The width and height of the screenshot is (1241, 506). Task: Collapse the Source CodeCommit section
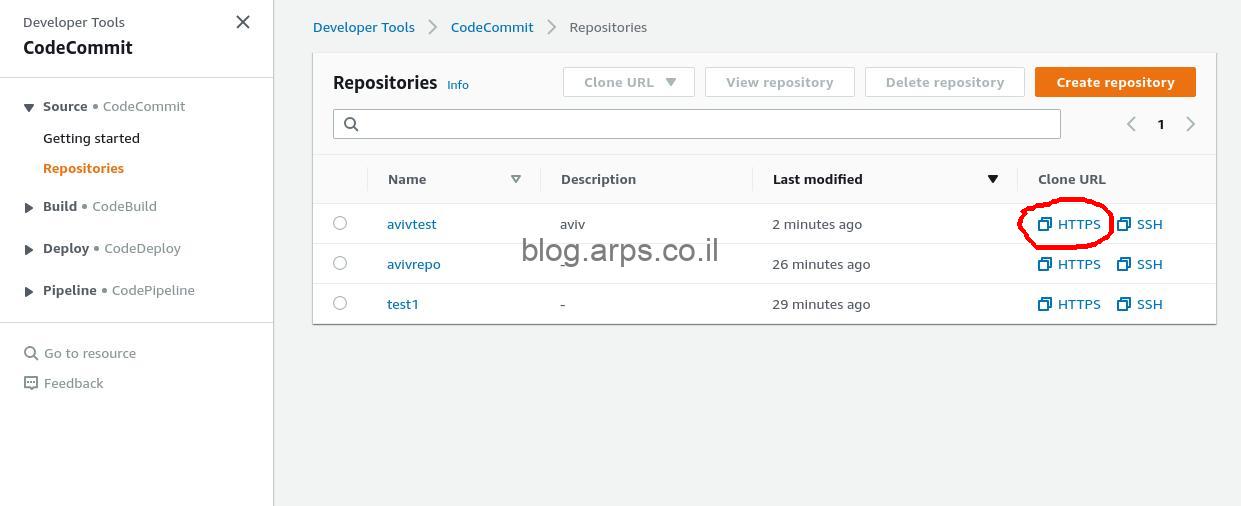[x=29, y=107]
